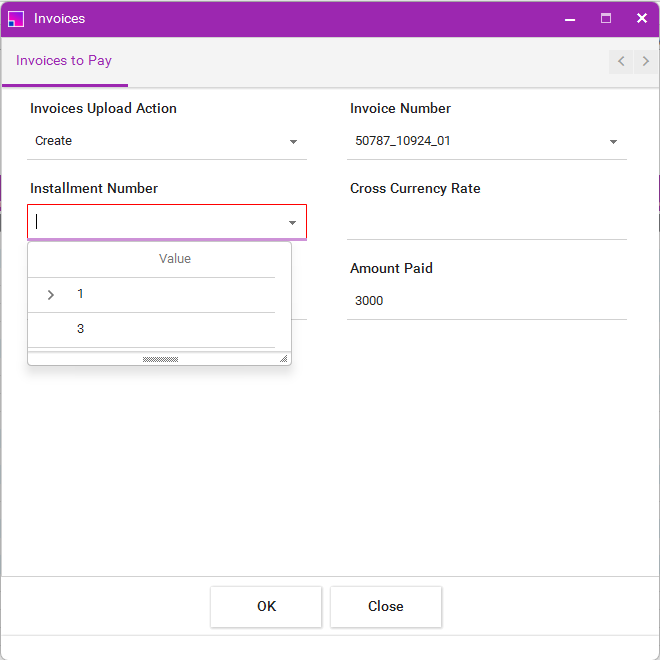
Task: Maximize the Invoices window
Action: 606,18
